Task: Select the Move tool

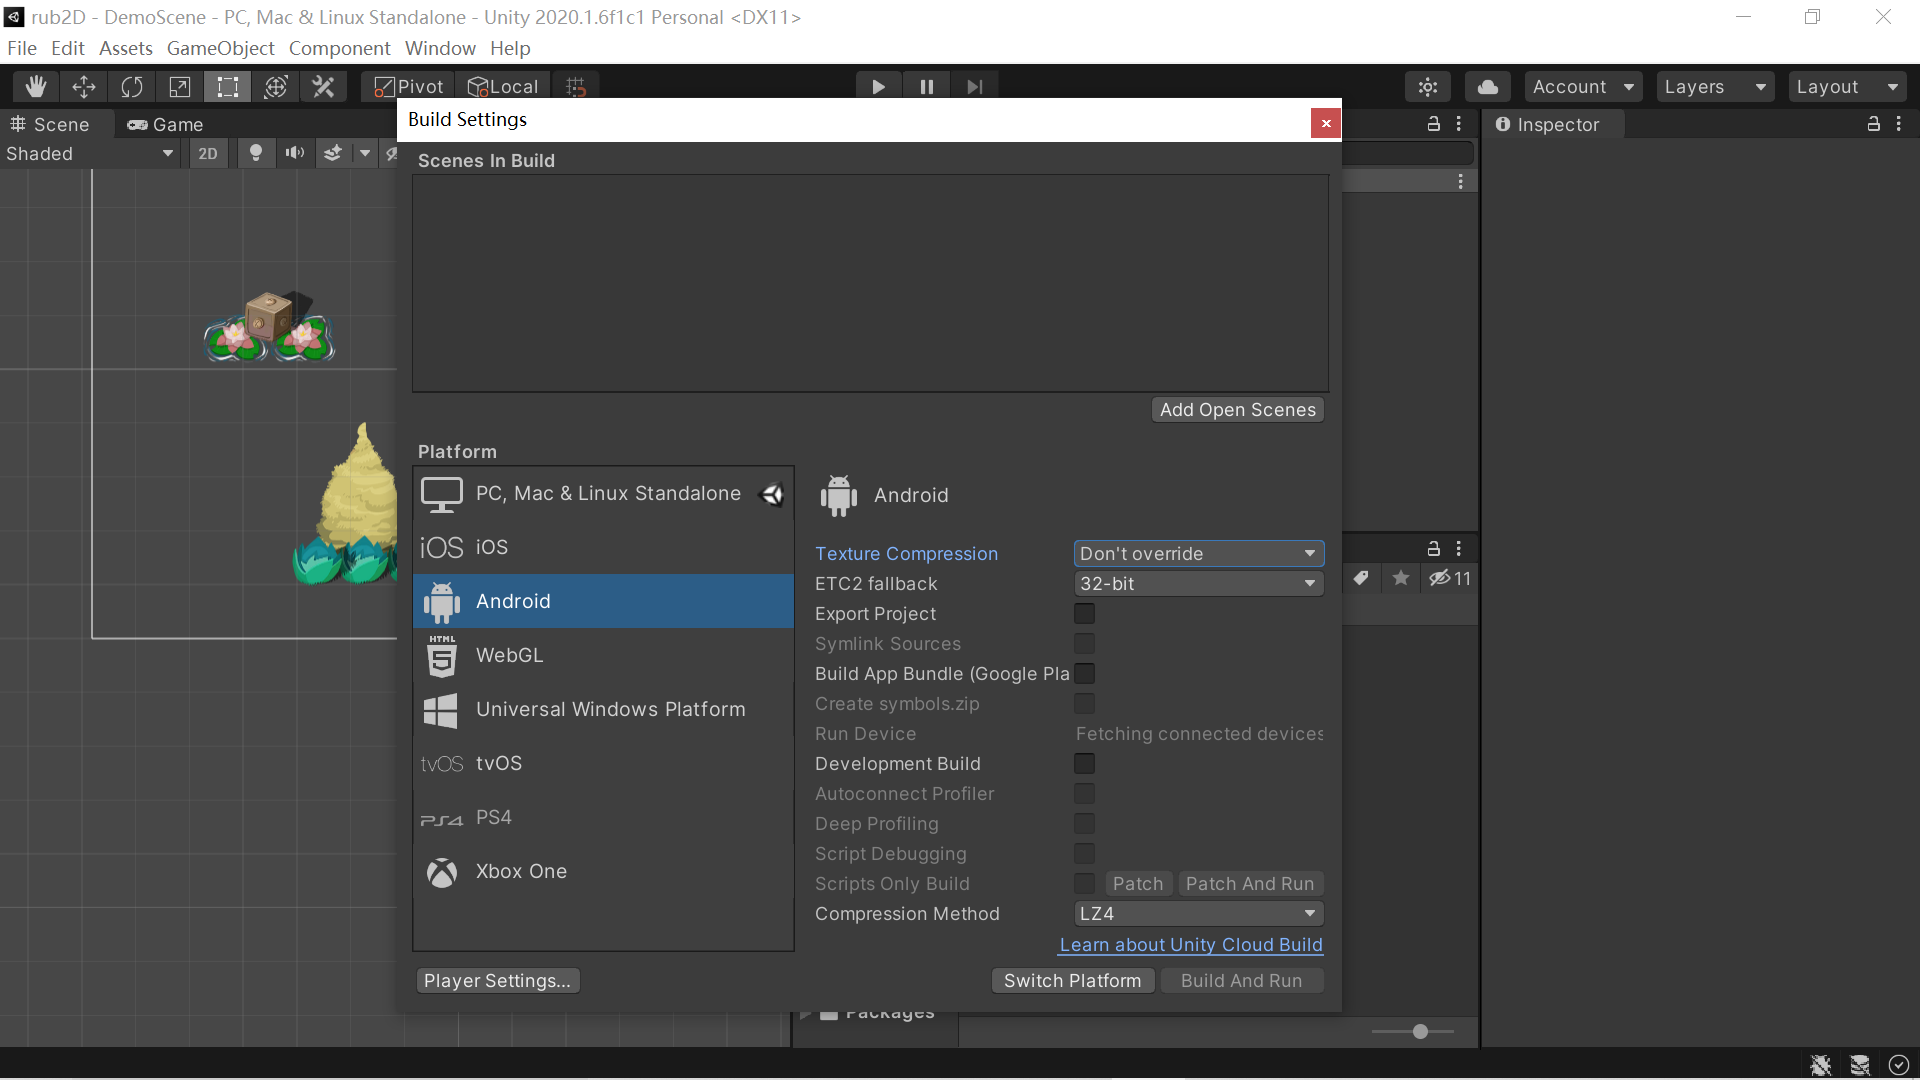Action: [84, 87]
